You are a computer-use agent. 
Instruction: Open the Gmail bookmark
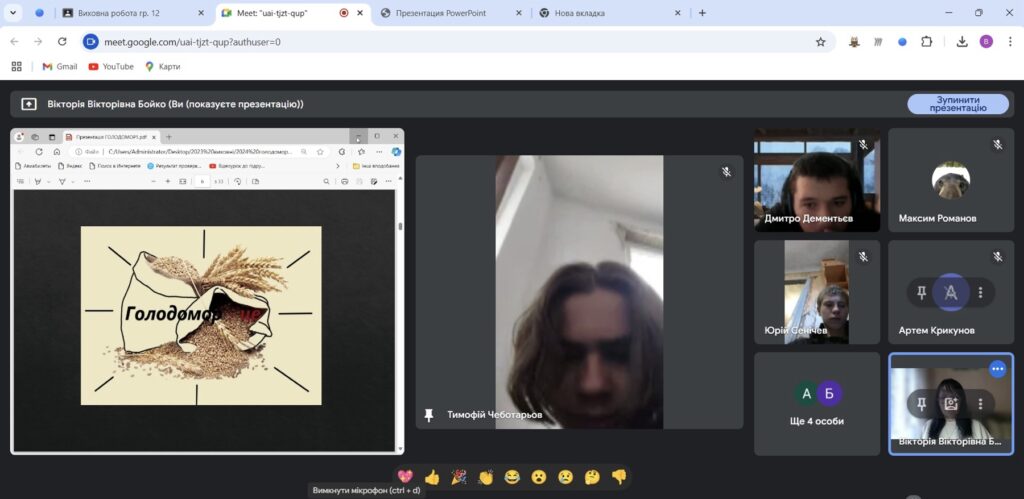(59, 66)
